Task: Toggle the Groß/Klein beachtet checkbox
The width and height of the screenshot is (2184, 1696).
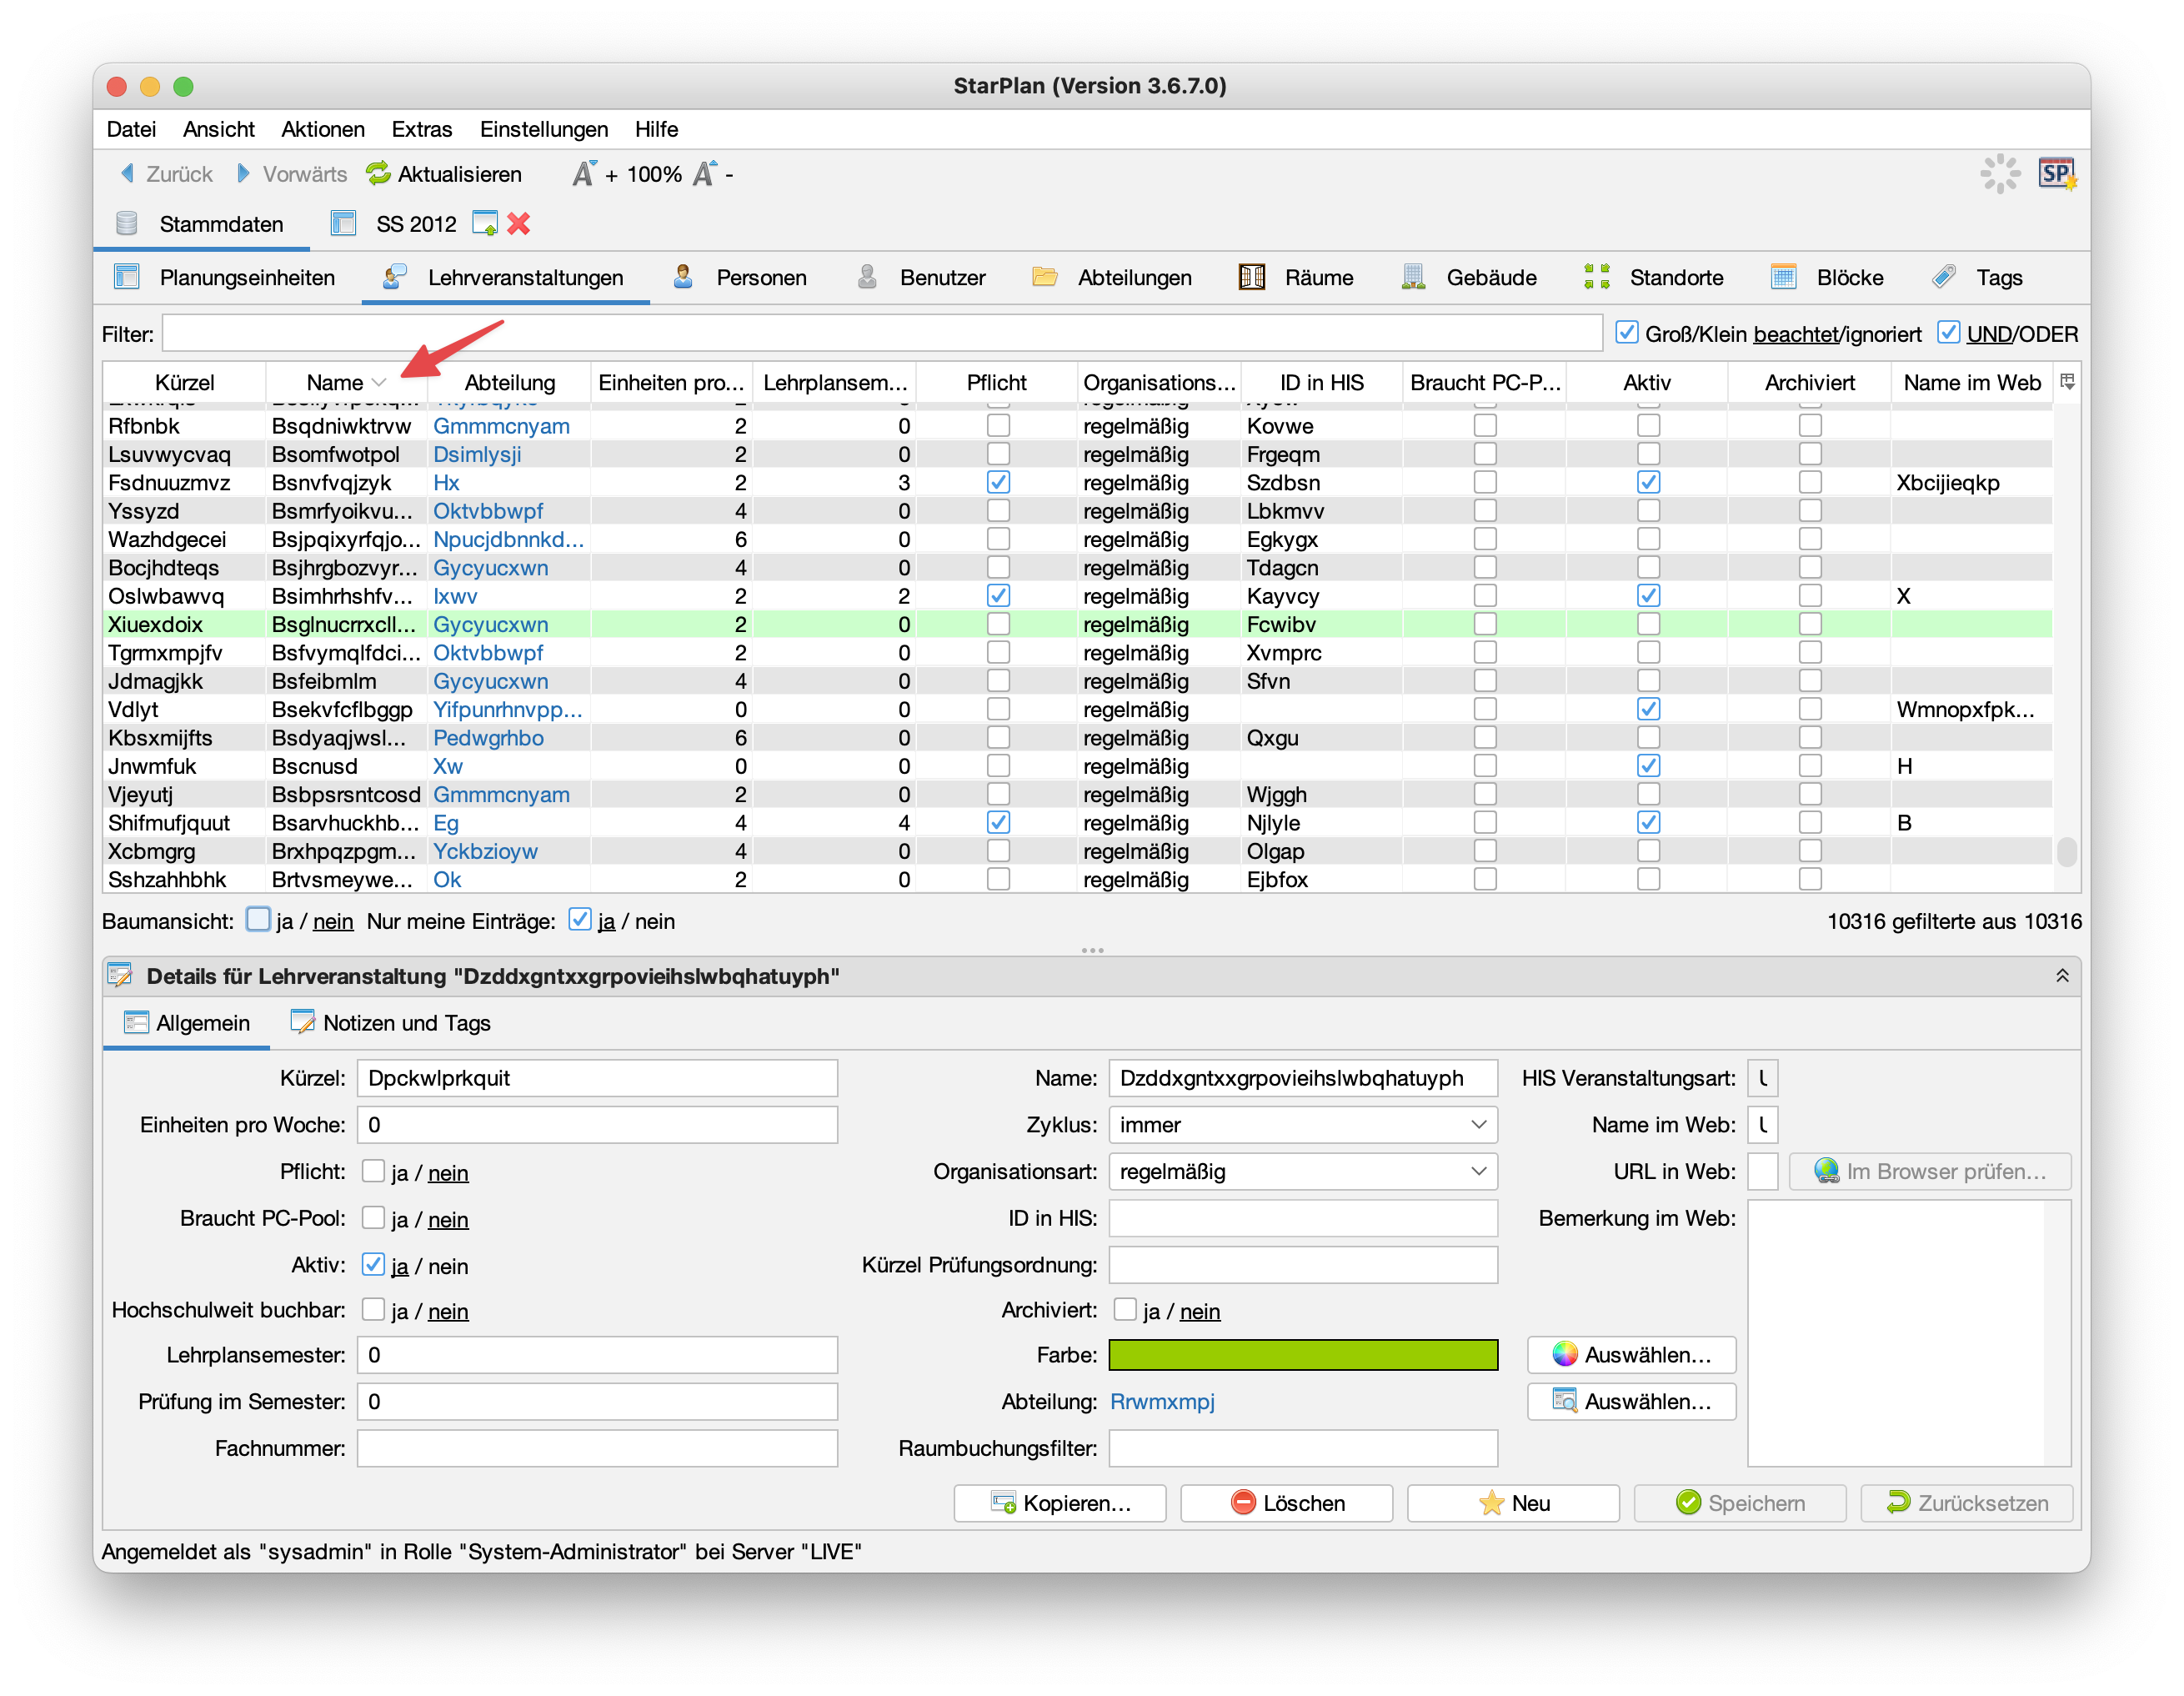Action: tap(1627, 333)
